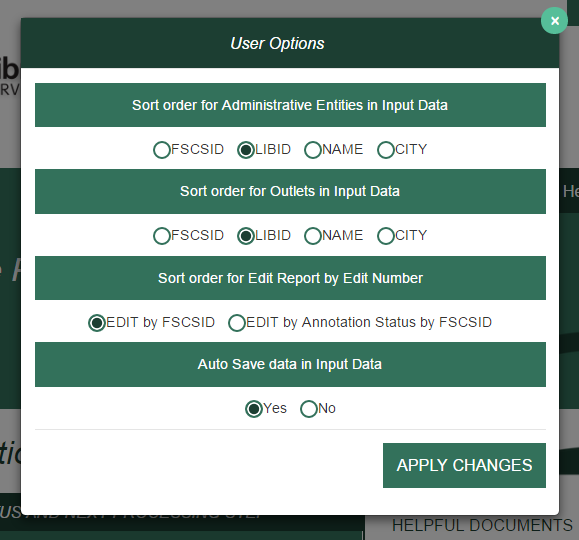Screen dimensions: 579x540
Task: Select FSCSID for Administrative Entities sort
Action: point(162,150)
